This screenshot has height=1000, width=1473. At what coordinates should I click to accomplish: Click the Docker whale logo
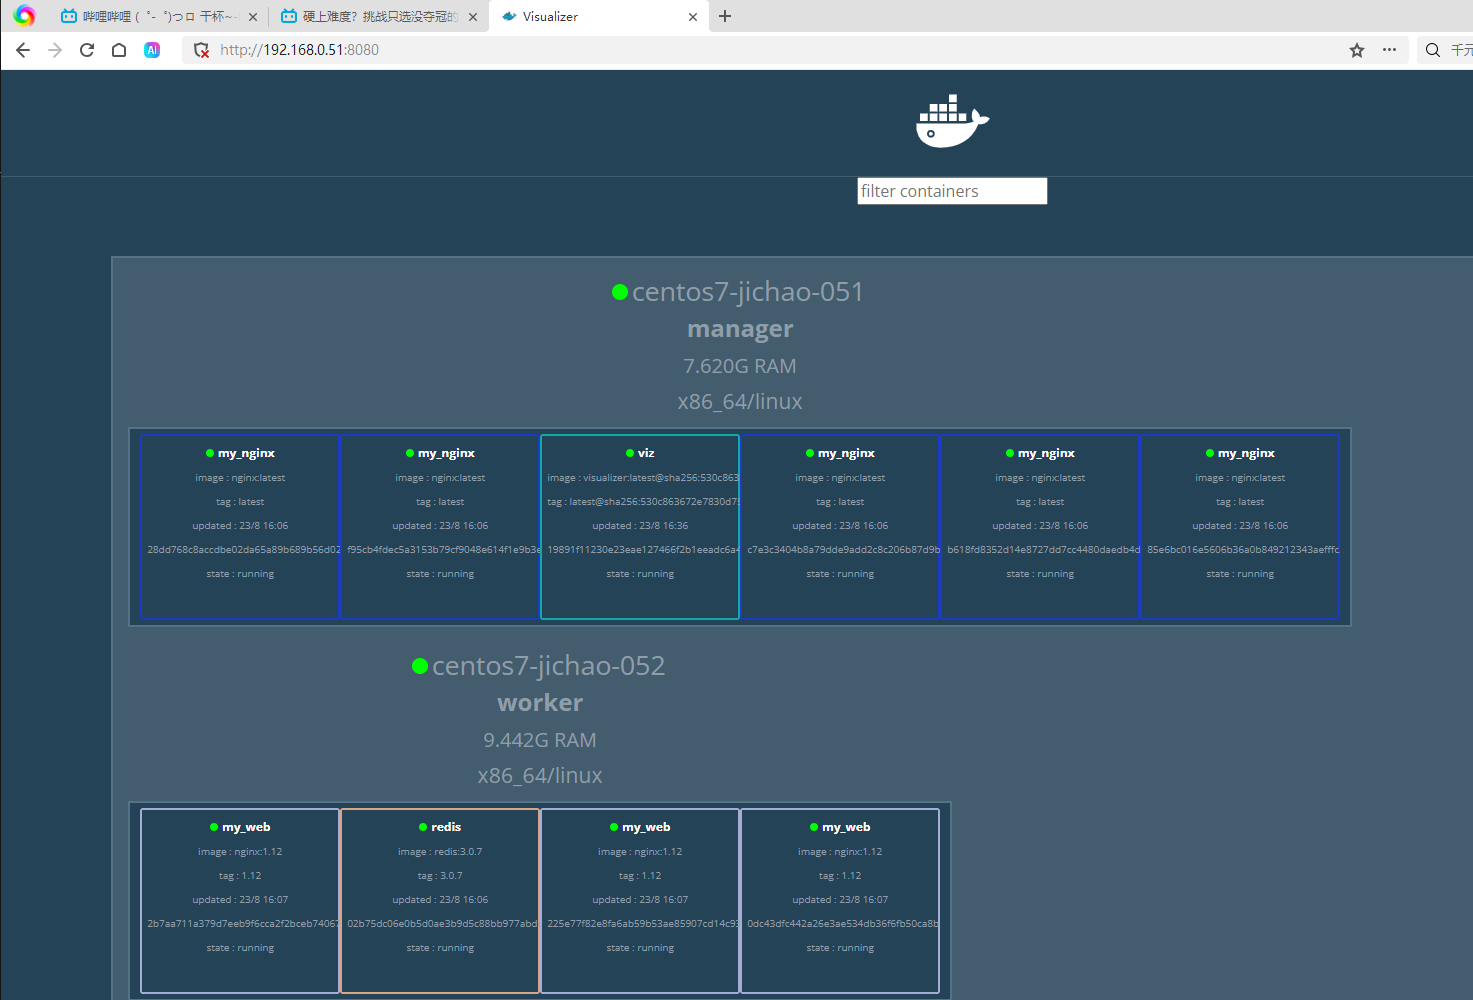click(x=952, y=121)
